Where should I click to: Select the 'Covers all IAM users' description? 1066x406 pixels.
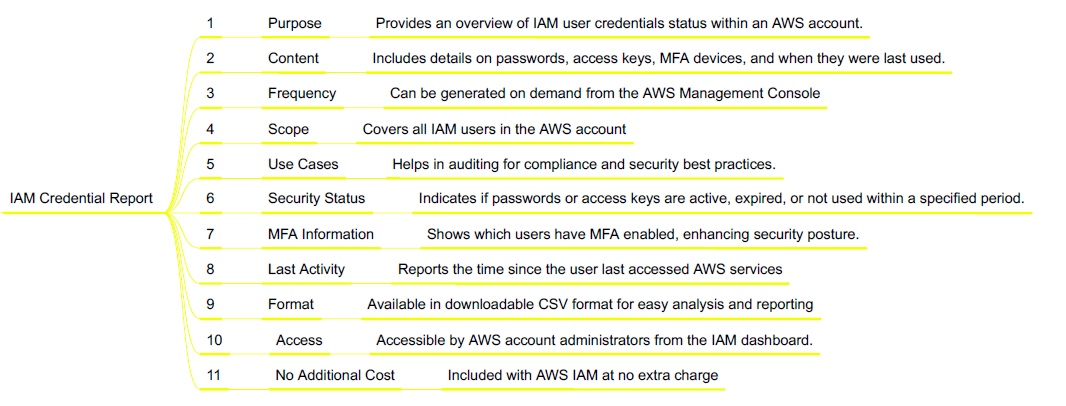point(494,129)
